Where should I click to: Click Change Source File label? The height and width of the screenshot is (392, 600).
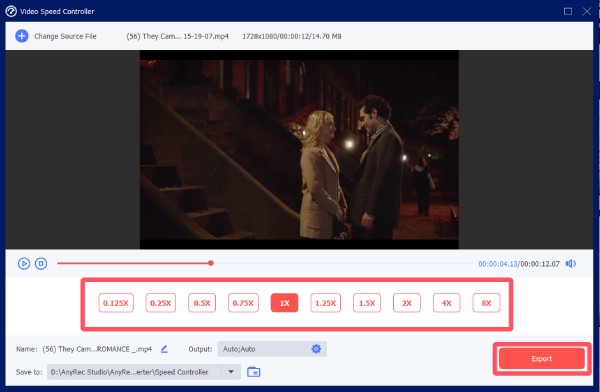point(65,36)
